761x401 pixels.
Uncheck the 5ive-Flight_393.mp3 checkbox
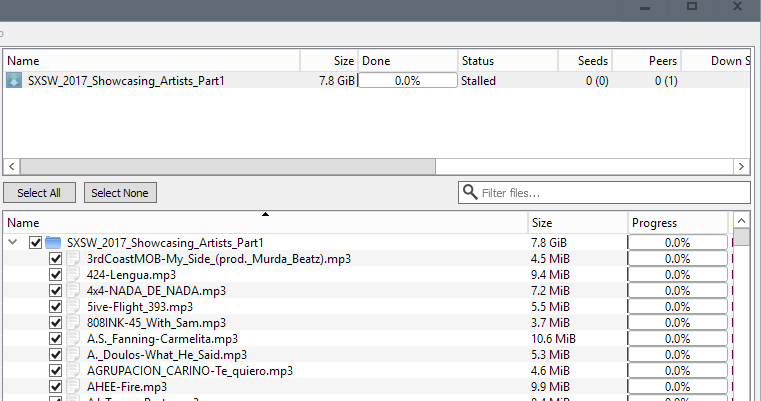pyautogui.click(x=55, y=307)
